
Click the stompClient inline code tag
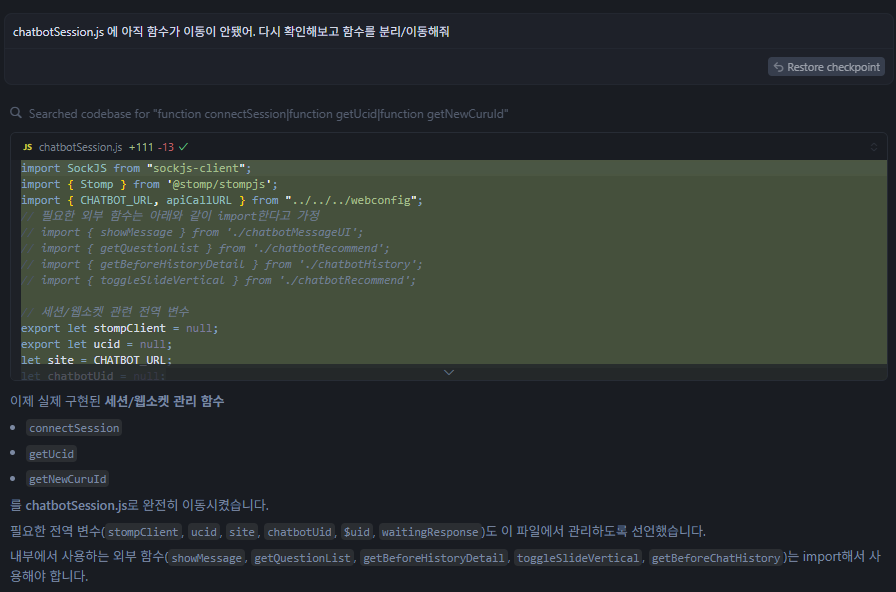[143, 531]
